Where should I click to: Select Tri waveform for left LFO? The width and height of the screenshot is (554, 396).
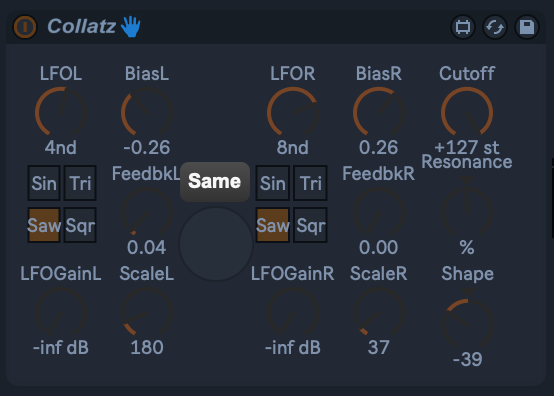80,183
